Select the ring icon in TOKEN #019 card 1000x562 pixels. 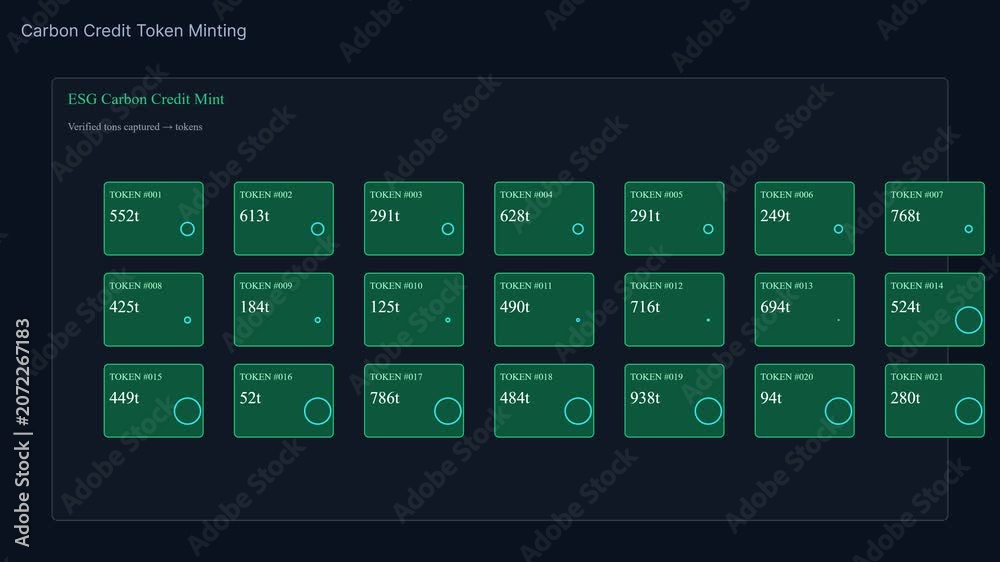(x=708, y=411)
